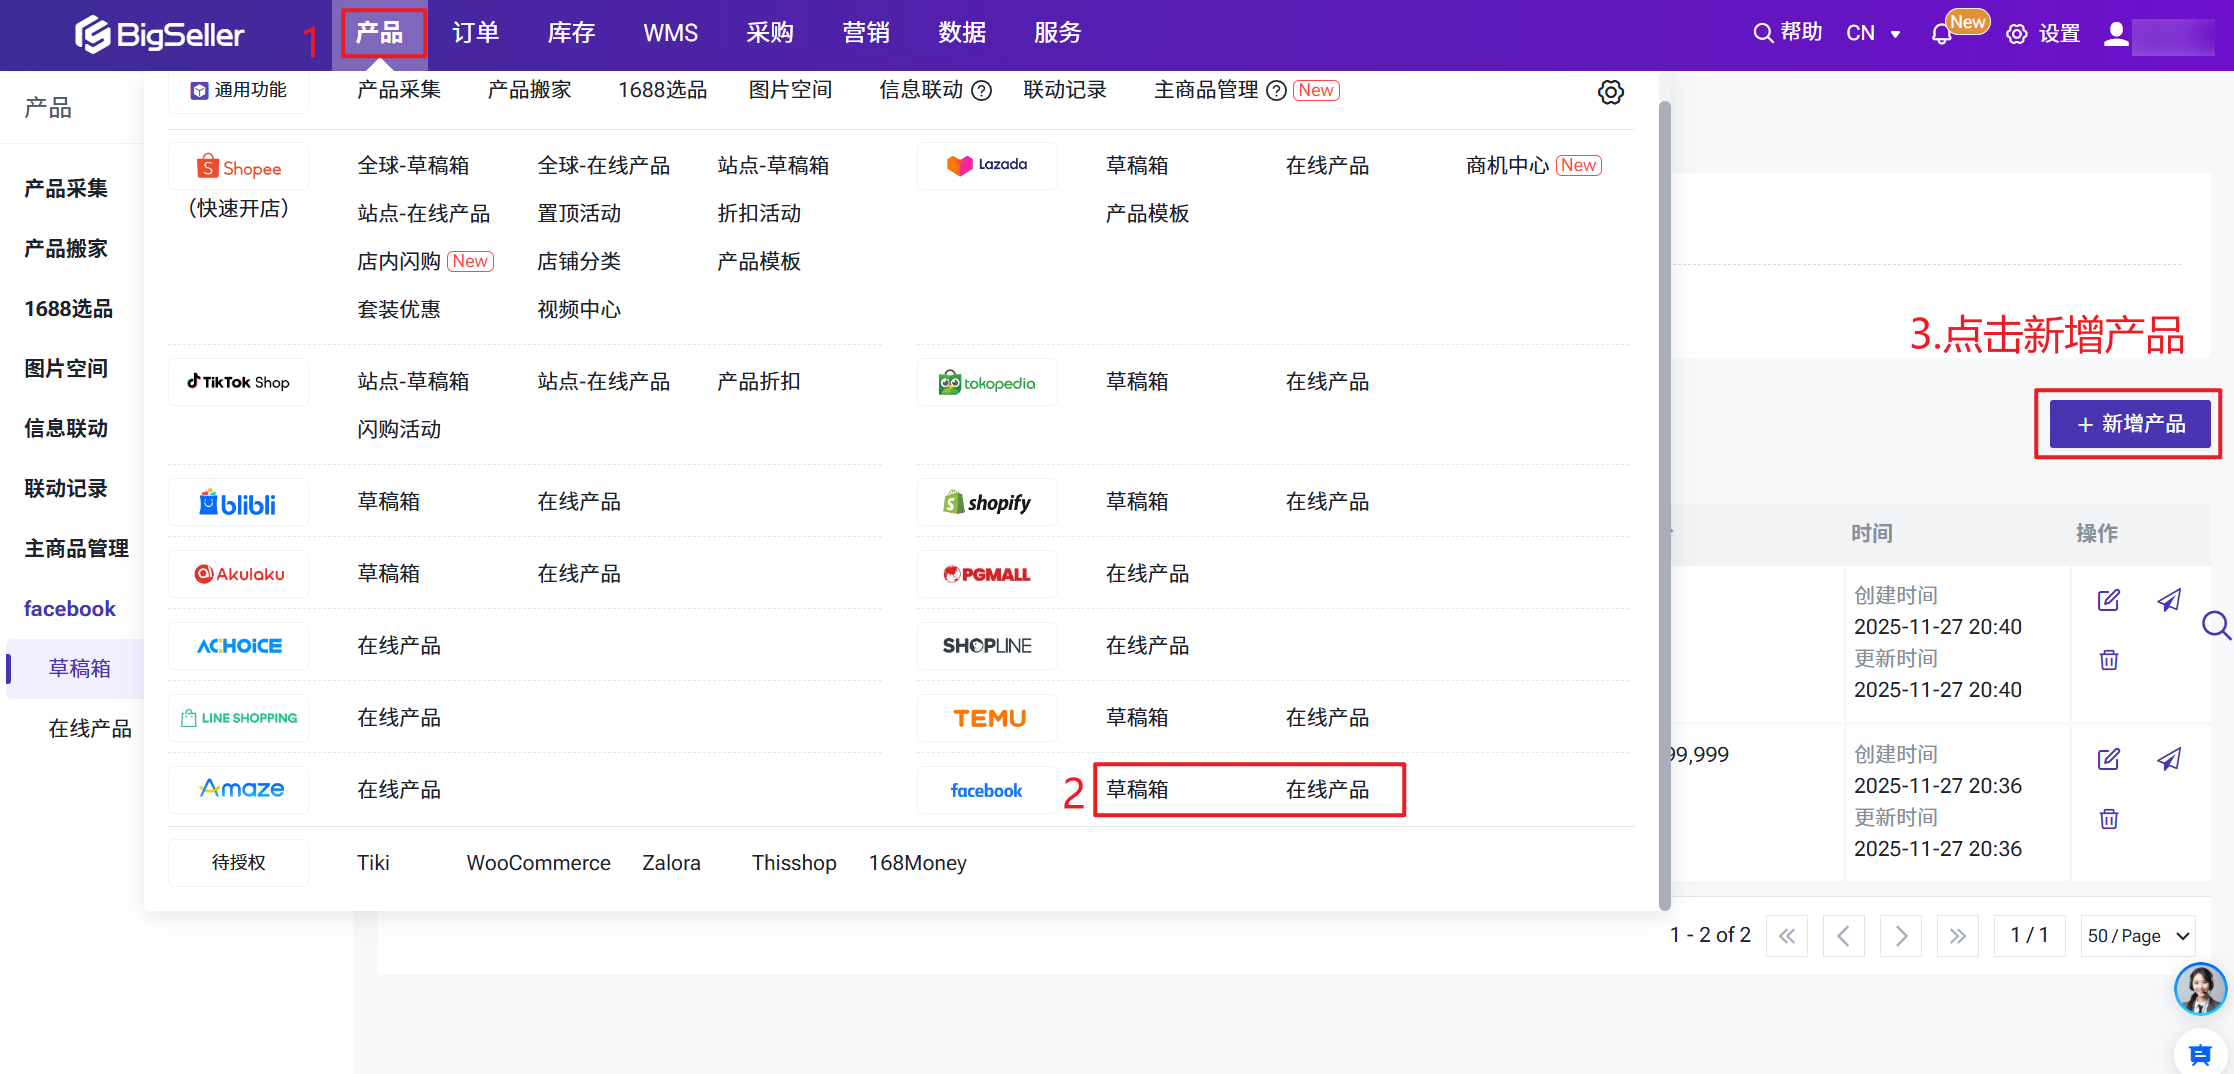Click the search magnifier at right edge
2234x1074 pixels.
point(2216,626)
